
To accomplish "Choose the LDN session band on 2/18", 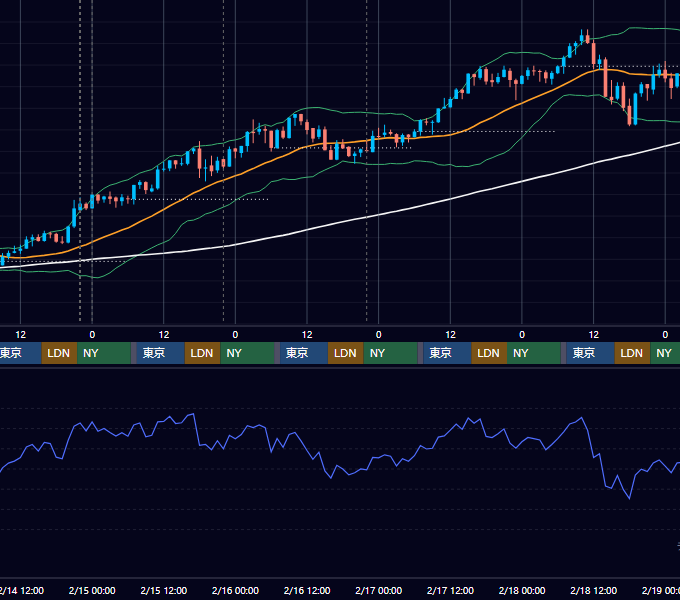I will (632, 353).
